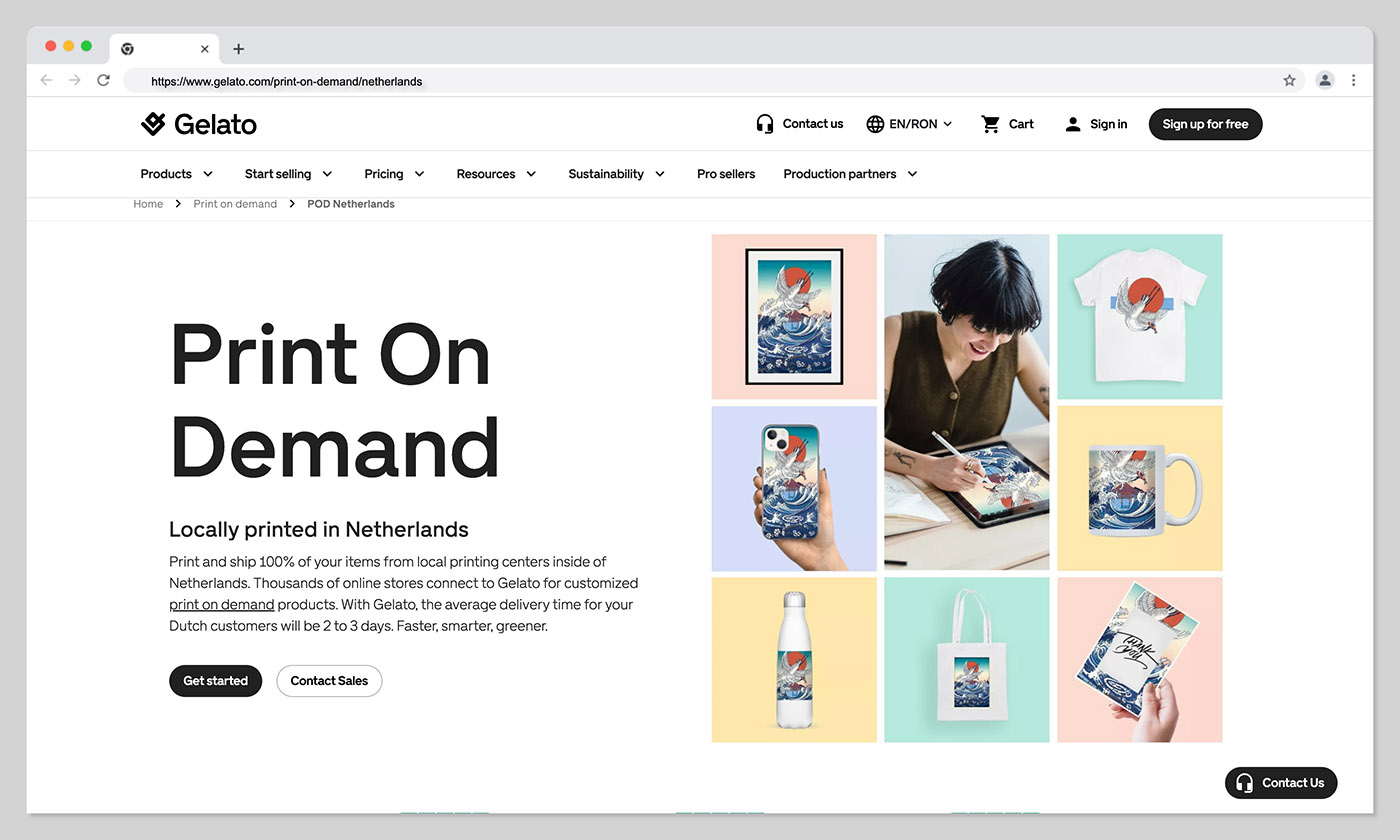
Task: Bookmark the page with the star icon
Action: [1289, 80]
